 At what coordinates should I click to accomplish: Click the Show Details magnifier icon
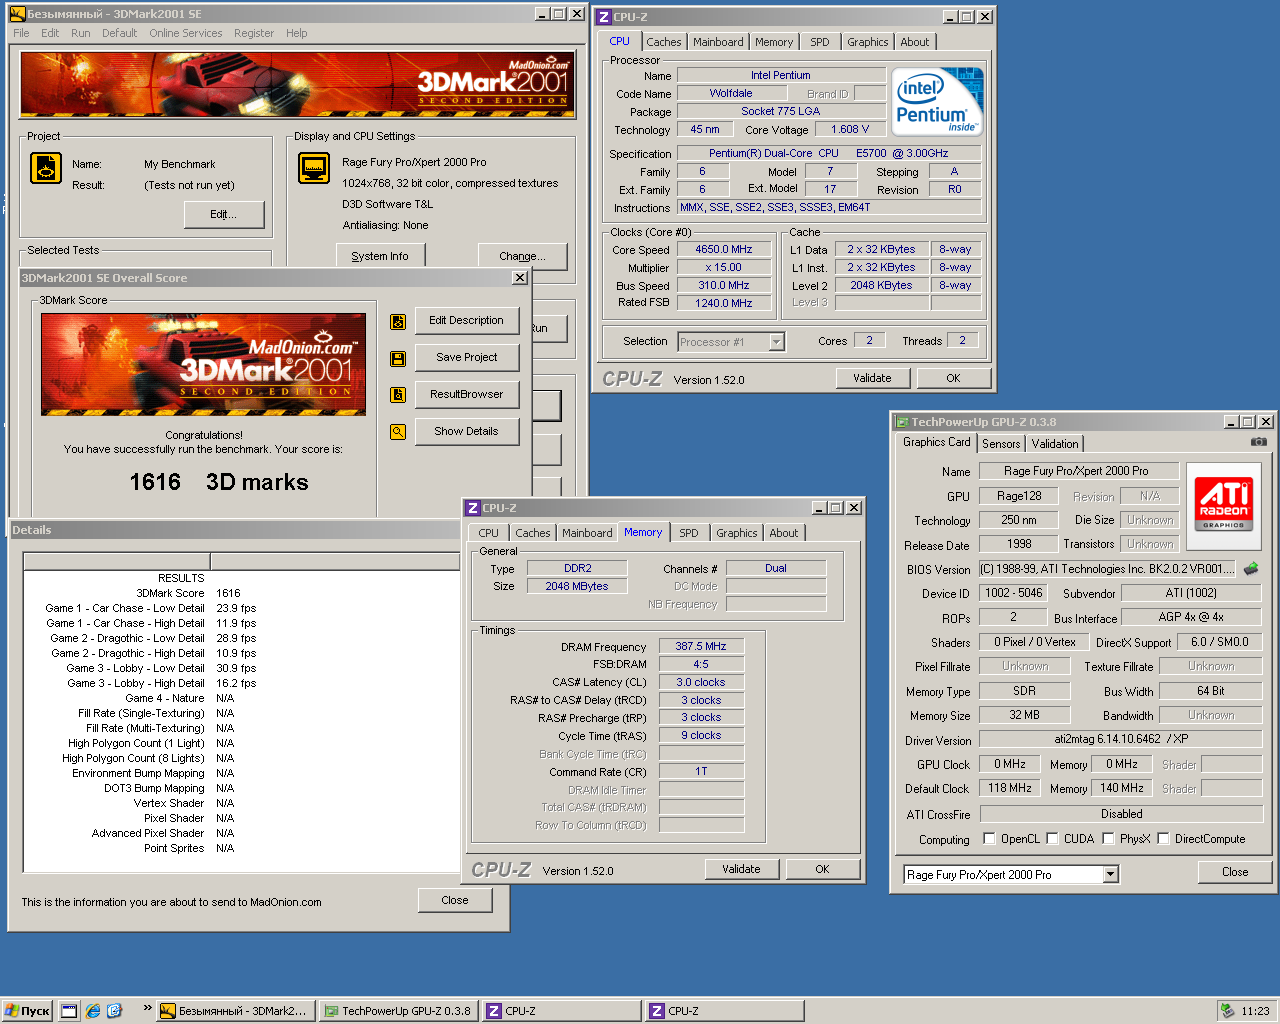tap(398, 432)
